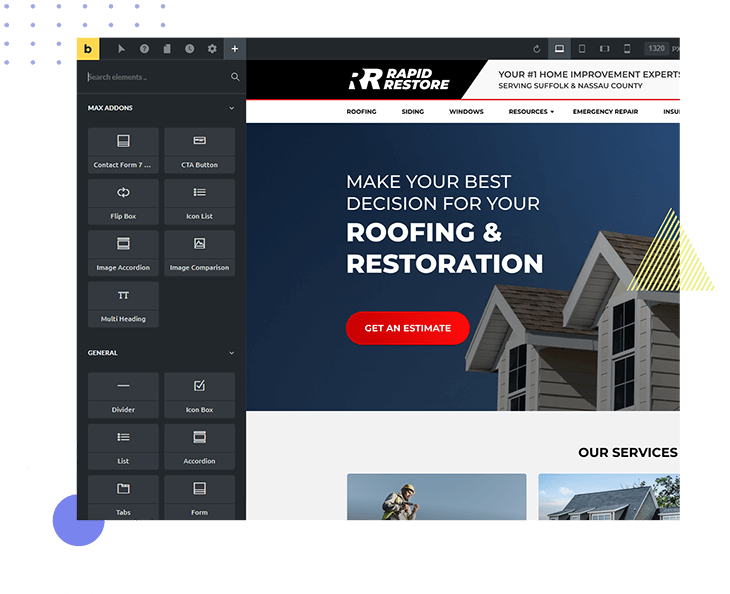
Task: Open the pages icon in top toolbar
Action: (167, 49)
